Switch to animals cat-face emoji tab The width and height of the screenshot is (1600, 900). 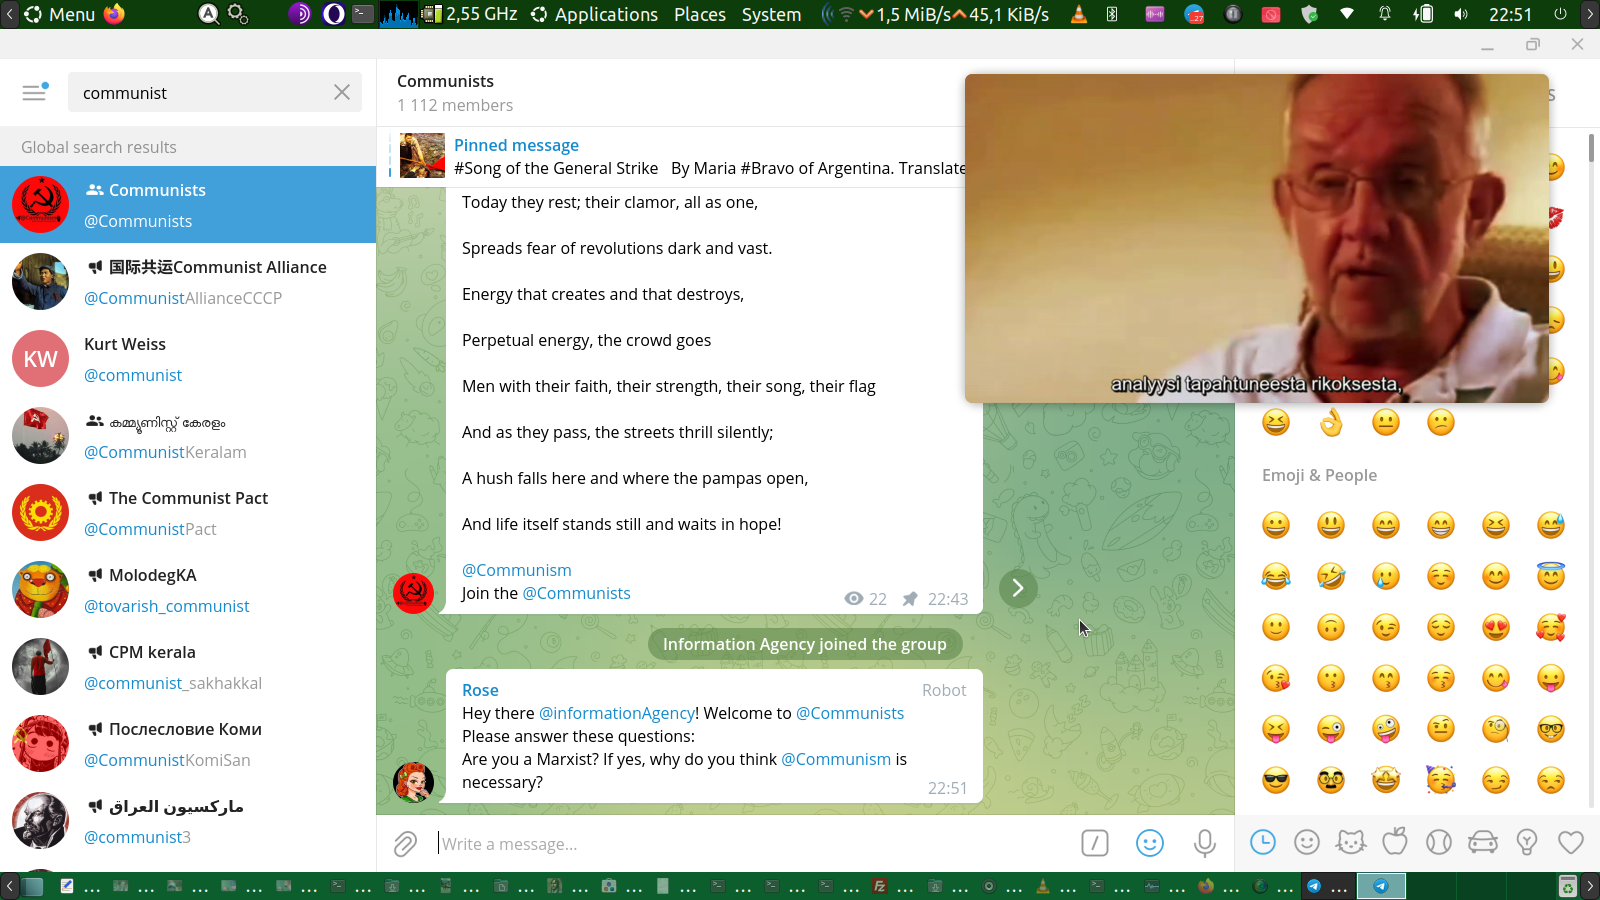tap(1351, 843)
